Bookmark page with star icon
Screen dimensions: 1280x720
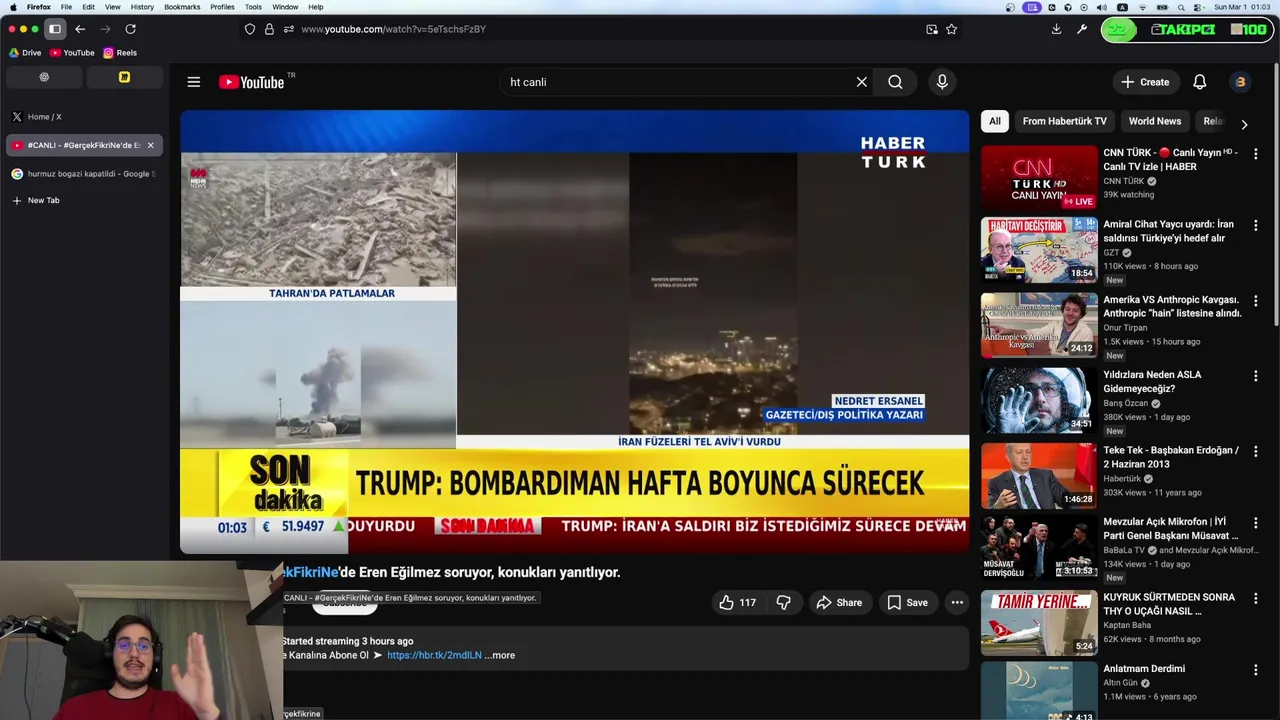click(951, 29)
